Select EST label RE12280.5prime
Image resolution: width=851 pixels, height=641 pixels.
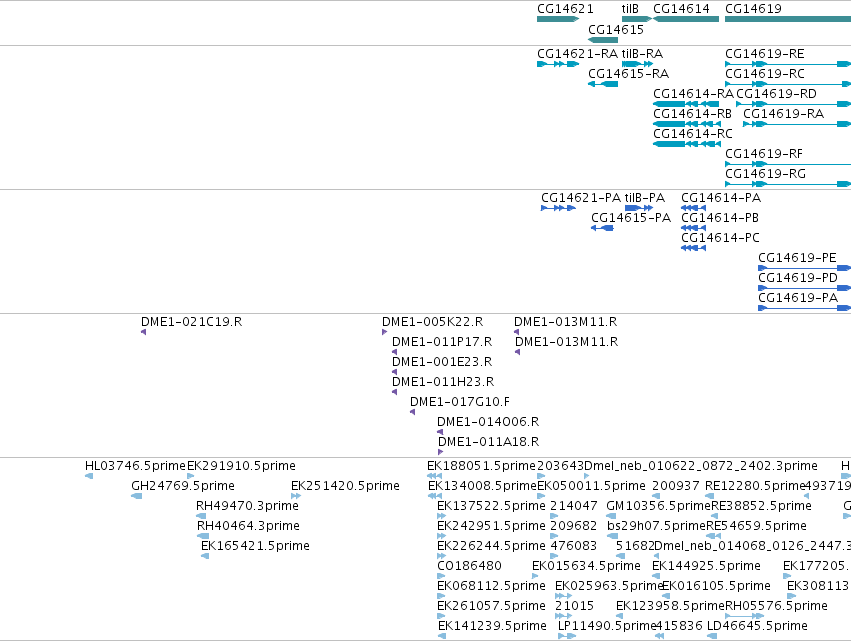click(754, 486)
